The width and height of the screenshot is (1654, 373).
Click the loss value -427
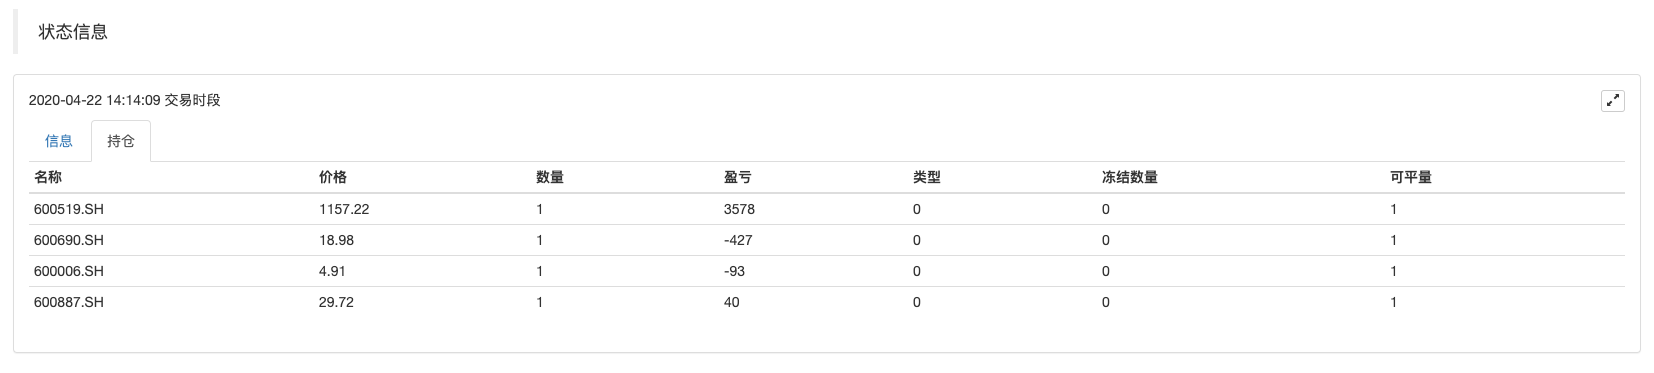(738, 240)
